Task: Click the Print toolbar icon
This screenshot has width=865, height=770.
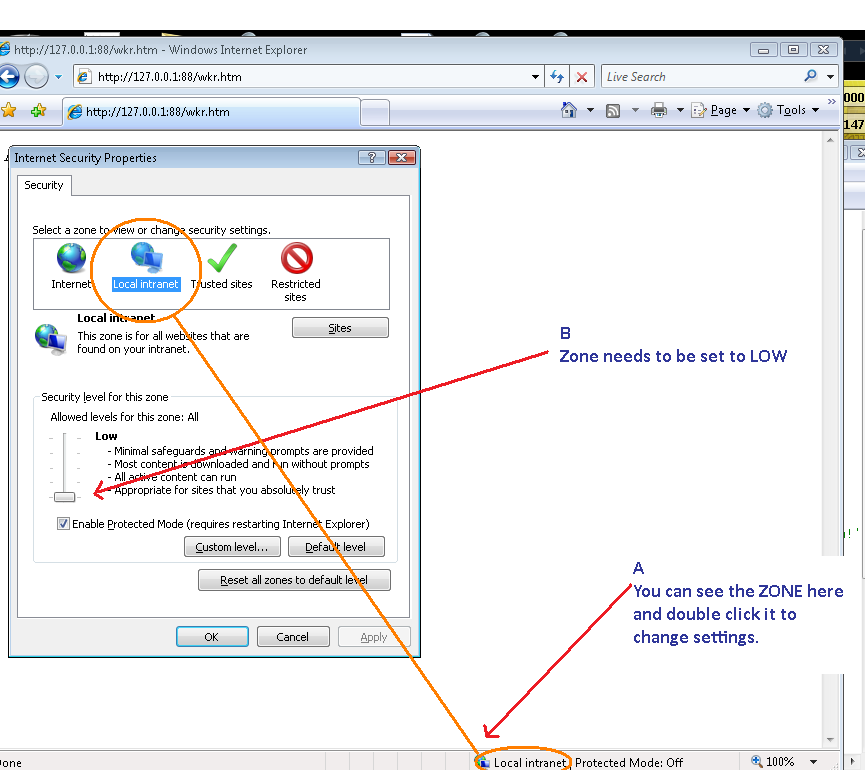Action: coord(658,110)
